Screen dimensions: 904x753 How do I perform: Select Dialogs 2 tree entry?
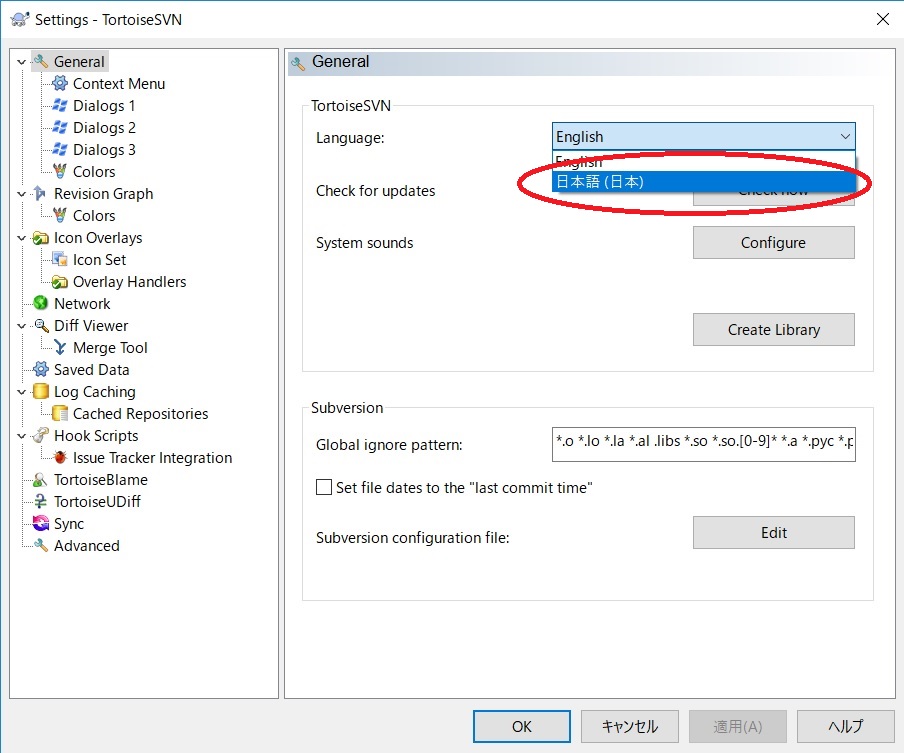coord(104,127)
